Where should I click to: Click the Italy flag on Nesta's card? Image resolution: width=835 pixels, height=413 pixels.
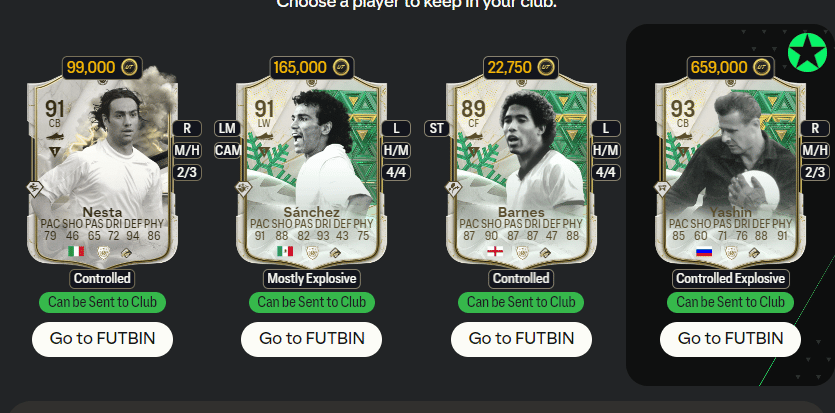[x=75, y=251]
